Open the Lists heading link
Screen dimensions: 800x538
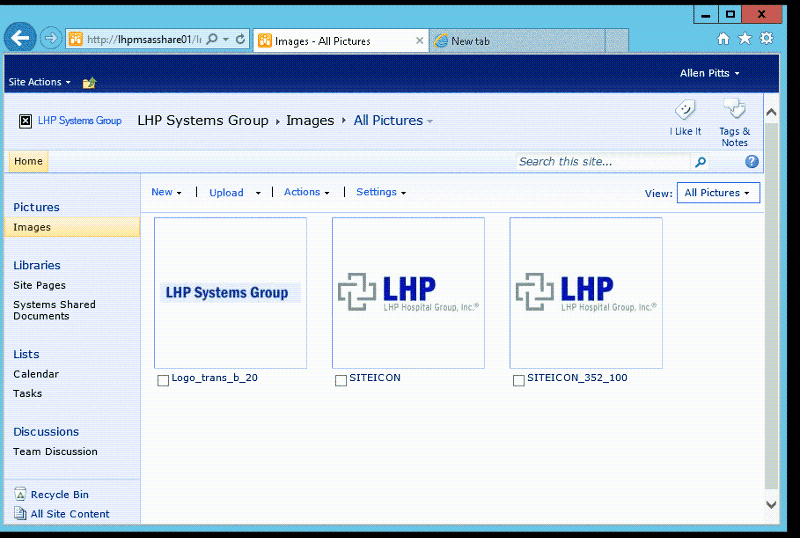[x=26, y=354]
